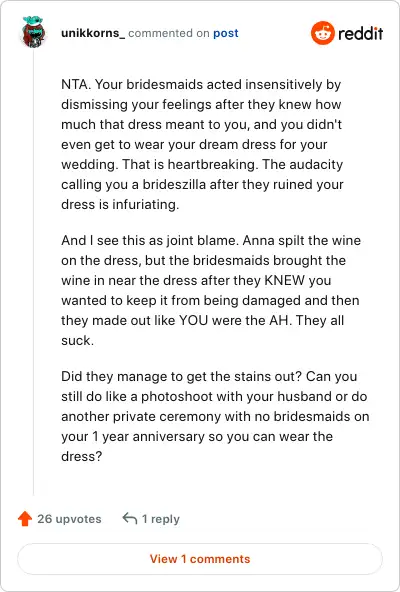Click the curved reply arrow icon
400x592 pixels.
coord(130,518)
